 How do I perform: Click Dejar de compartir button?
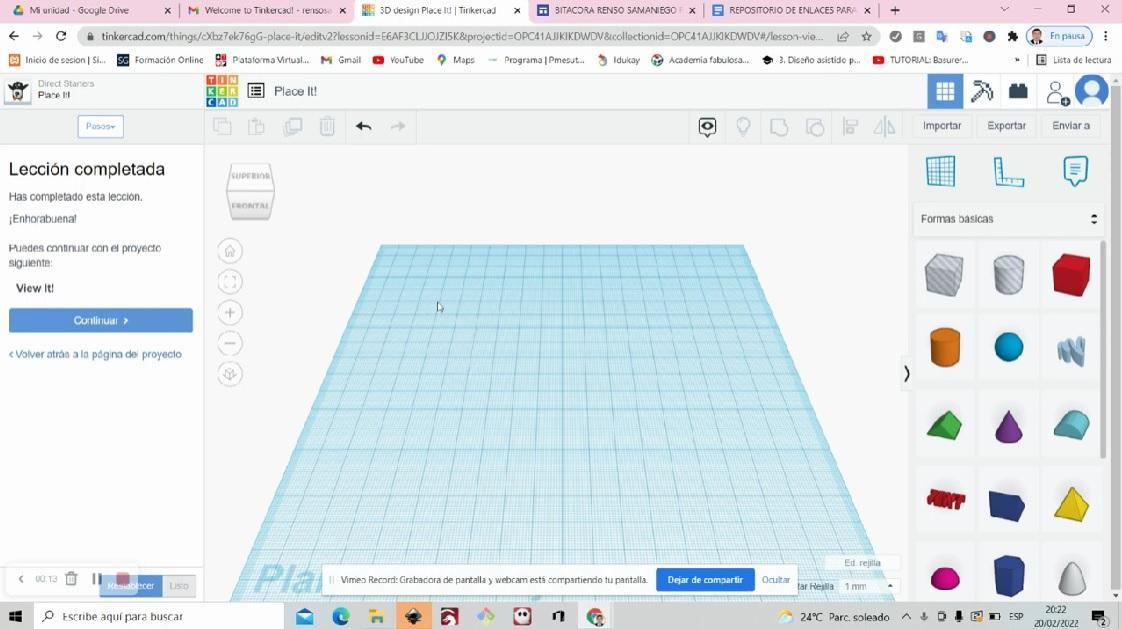click(x=705, y=580)
